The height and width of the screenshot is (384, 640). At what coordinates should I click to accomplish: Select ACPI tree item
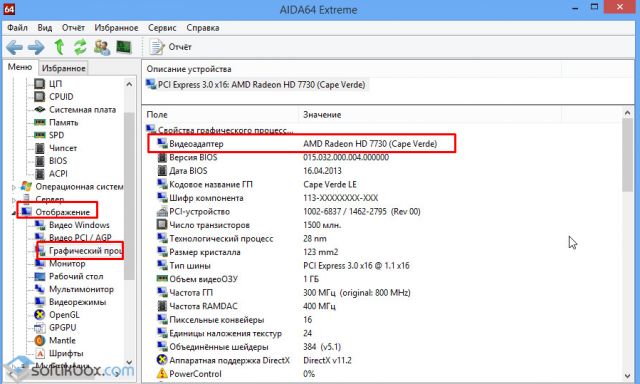(58, 174)
